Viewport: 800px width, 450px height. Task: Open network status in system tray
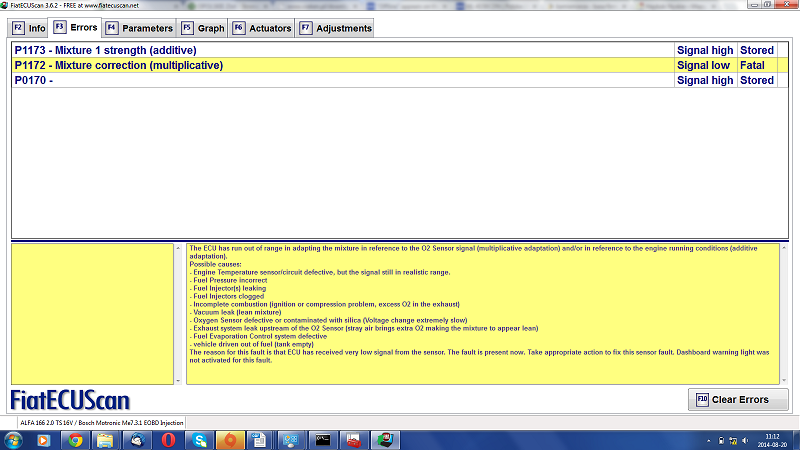(x=733, y=441)
